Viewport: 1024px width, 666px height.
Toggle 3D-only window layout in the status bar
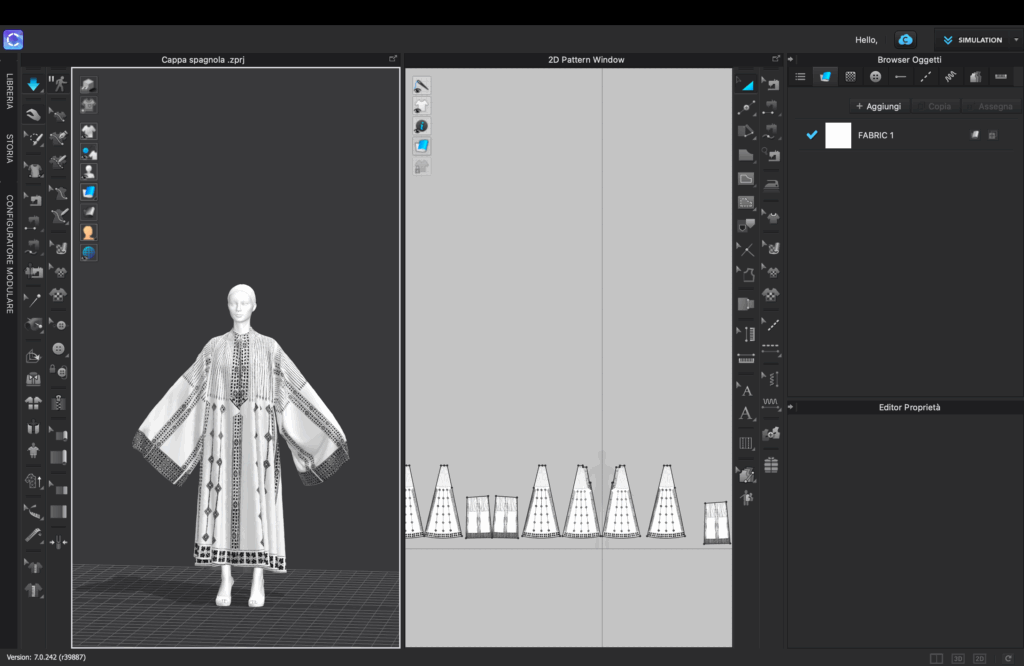coord(958,658)
